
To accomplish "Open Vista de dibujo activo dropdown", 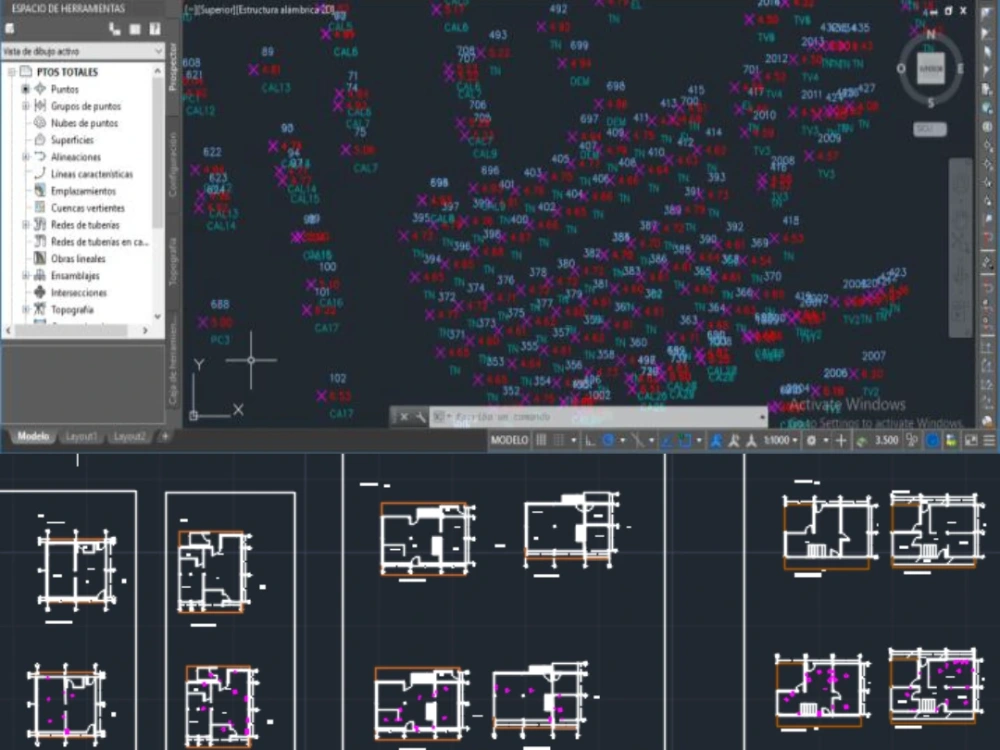I will click(x=83, y=51).
